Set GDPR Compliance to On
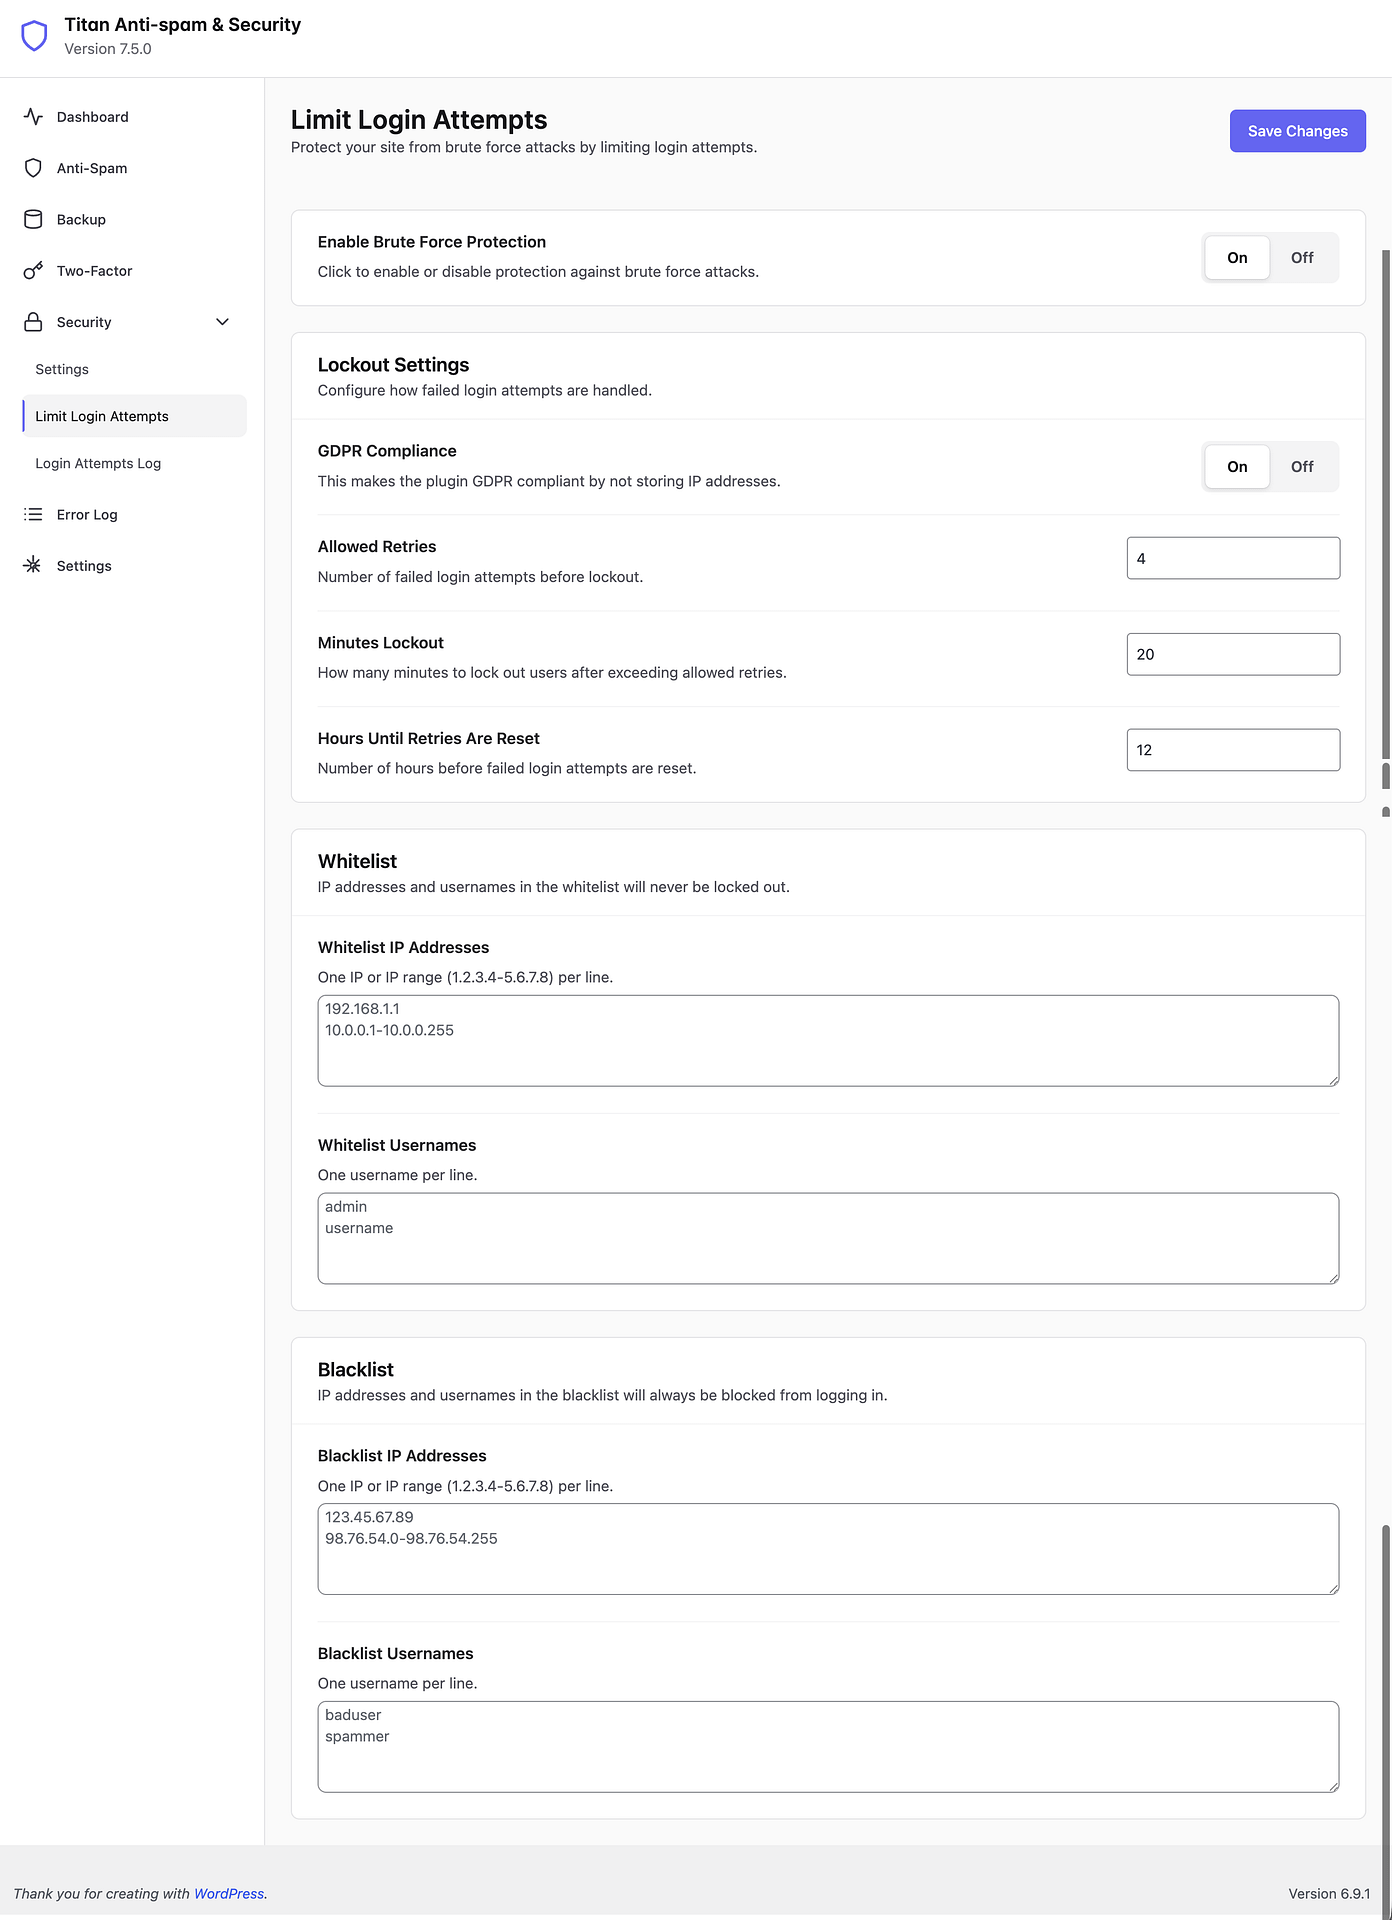This screenshot has width=1392, height=1920. 1237,467
